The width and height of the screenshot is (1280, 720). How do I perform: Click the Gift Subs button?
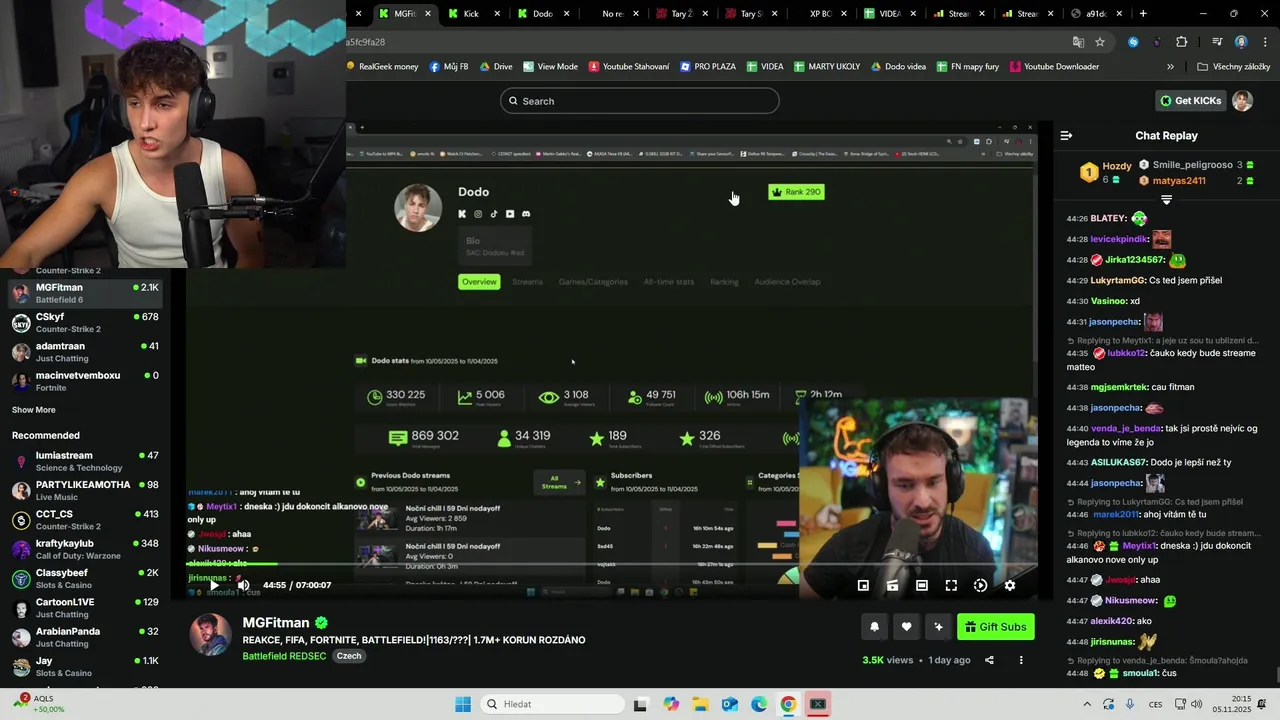point(996,627)
